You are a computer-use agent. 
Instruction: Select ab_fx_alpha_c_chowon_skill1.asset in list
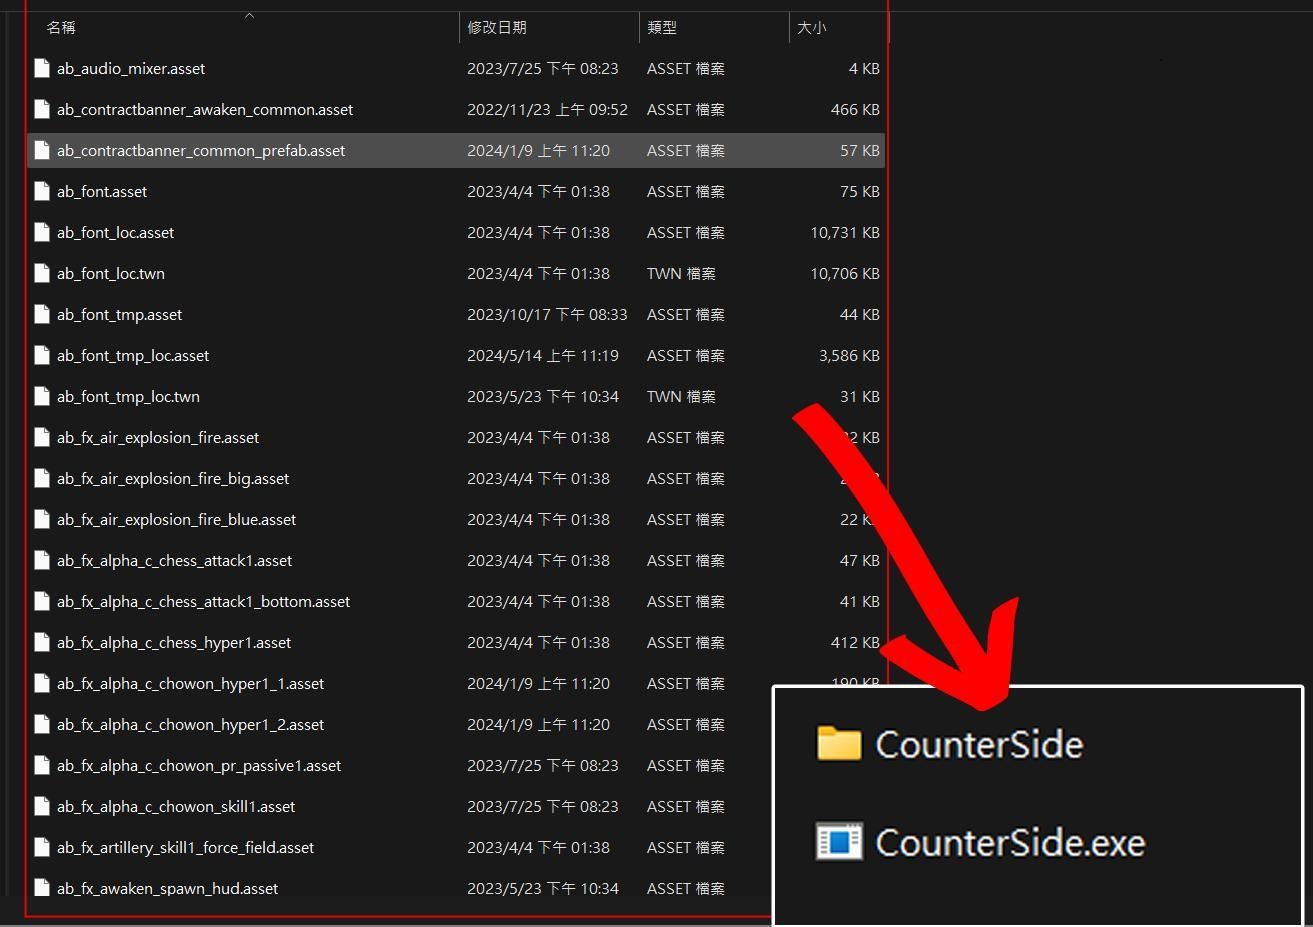coord(176,807)
